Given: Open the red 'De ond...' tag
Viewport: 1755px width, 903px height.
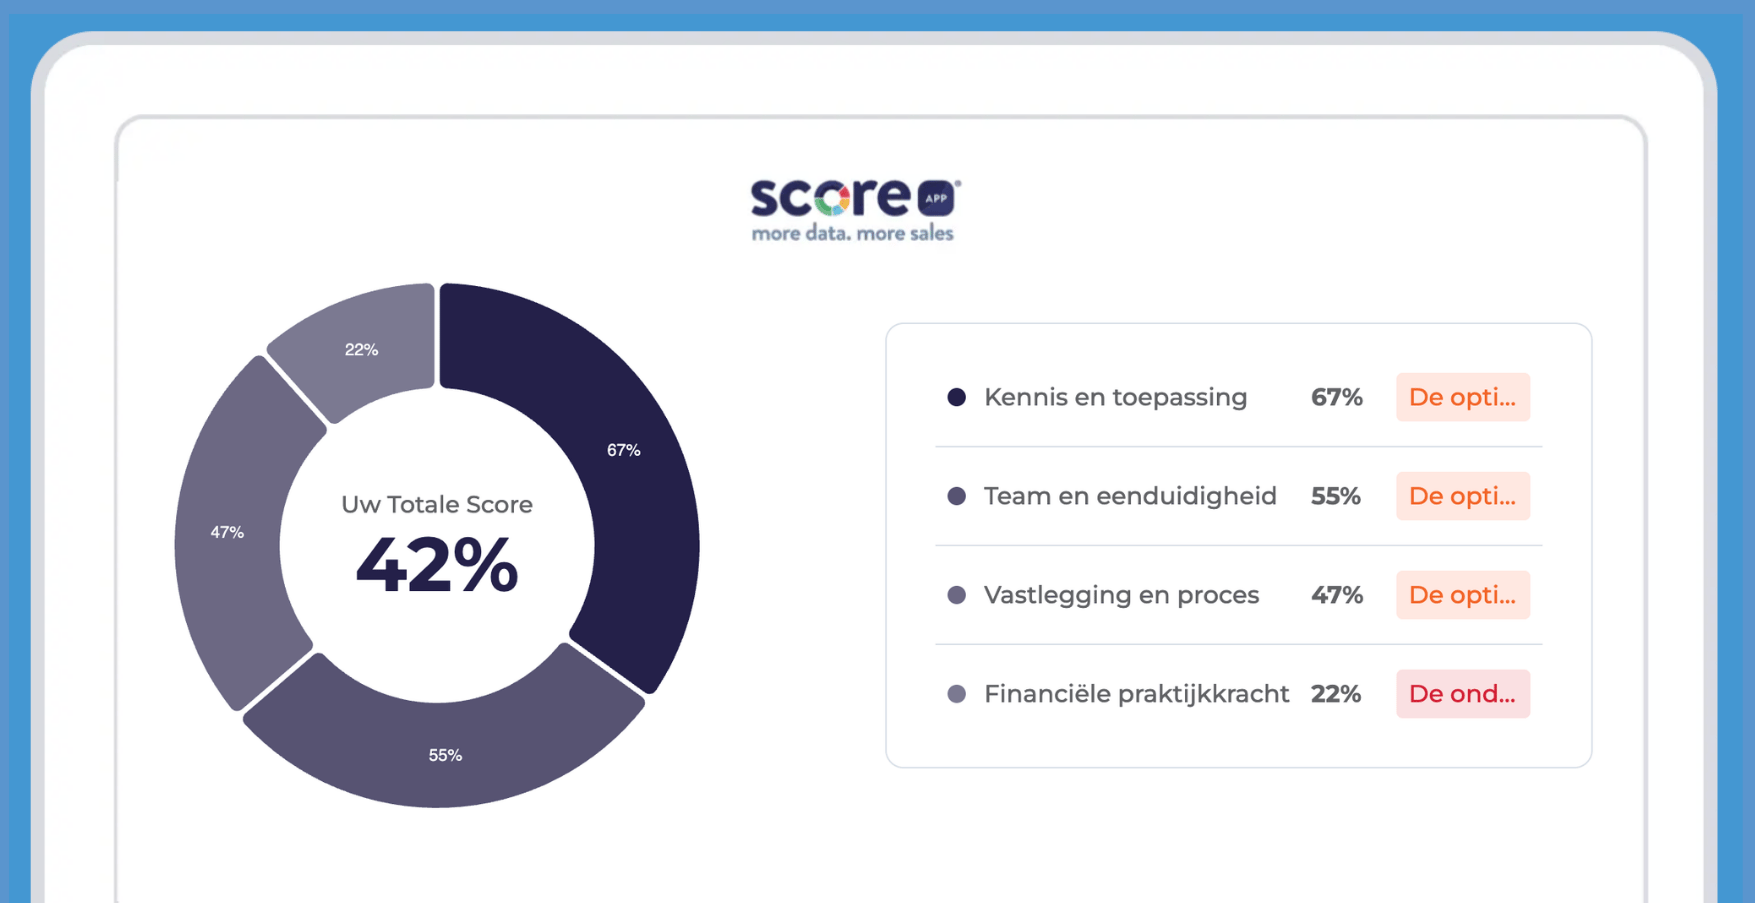Looking at the screenshot, I should pos(1463,694).
